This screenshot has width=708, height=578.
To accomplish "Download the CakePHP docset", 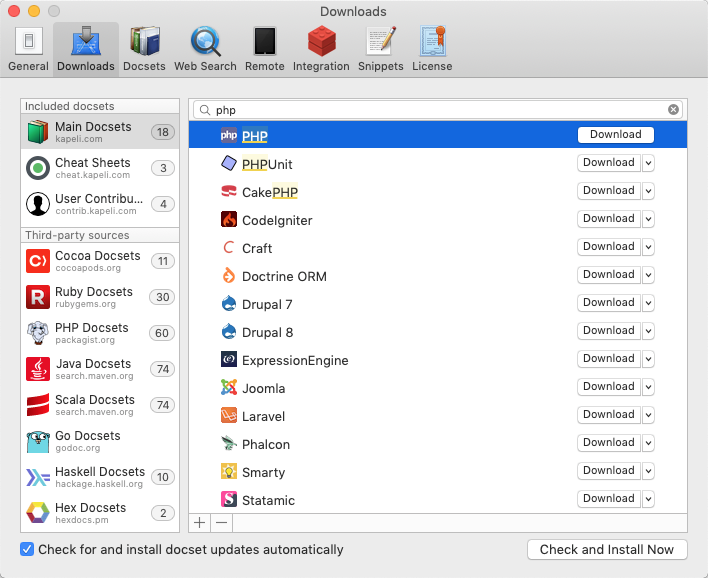I will pos(609,191).
